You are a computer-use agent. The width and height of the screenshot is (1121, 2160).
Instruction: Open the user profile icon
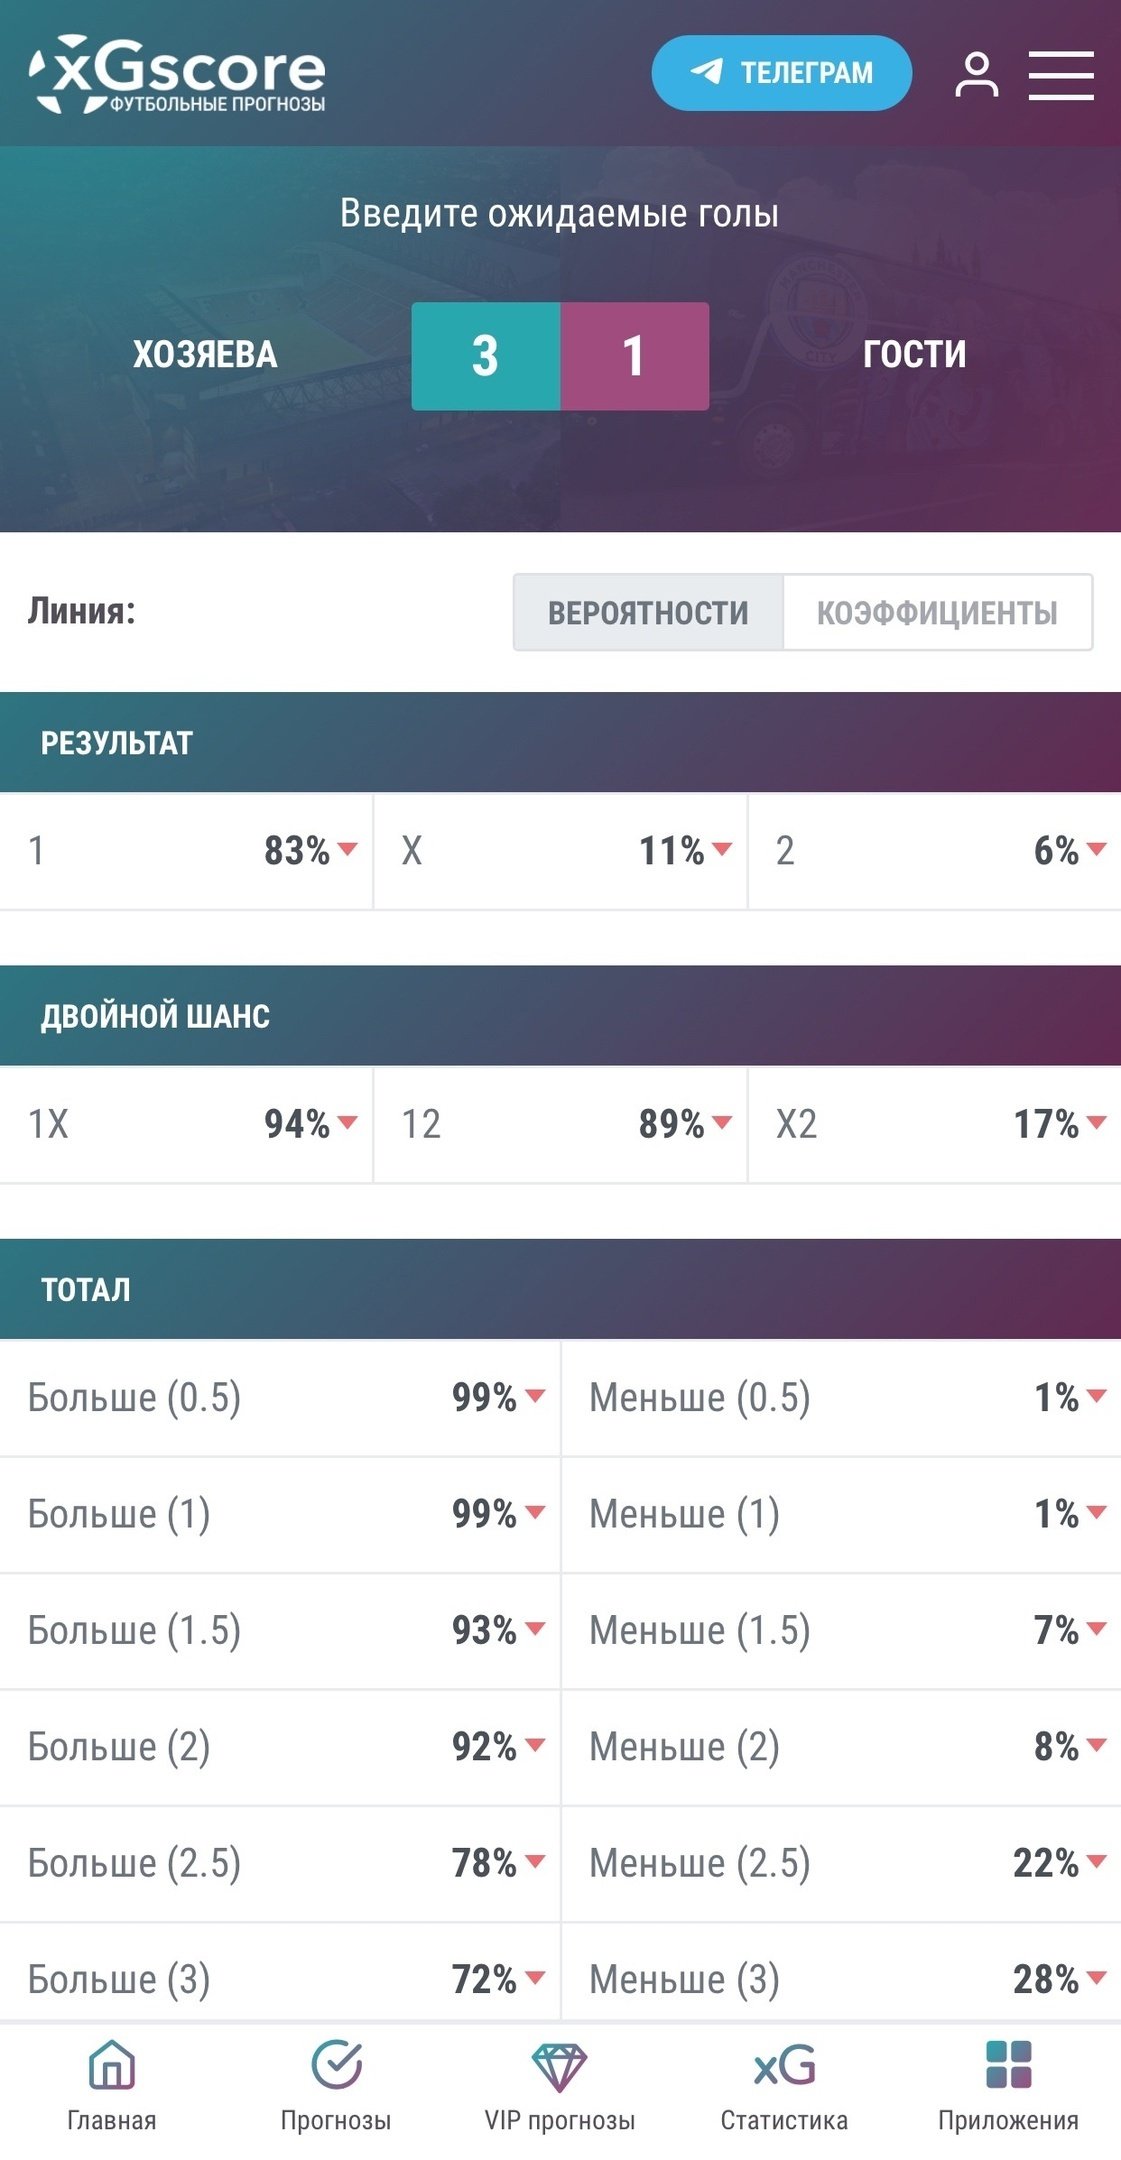976,75
